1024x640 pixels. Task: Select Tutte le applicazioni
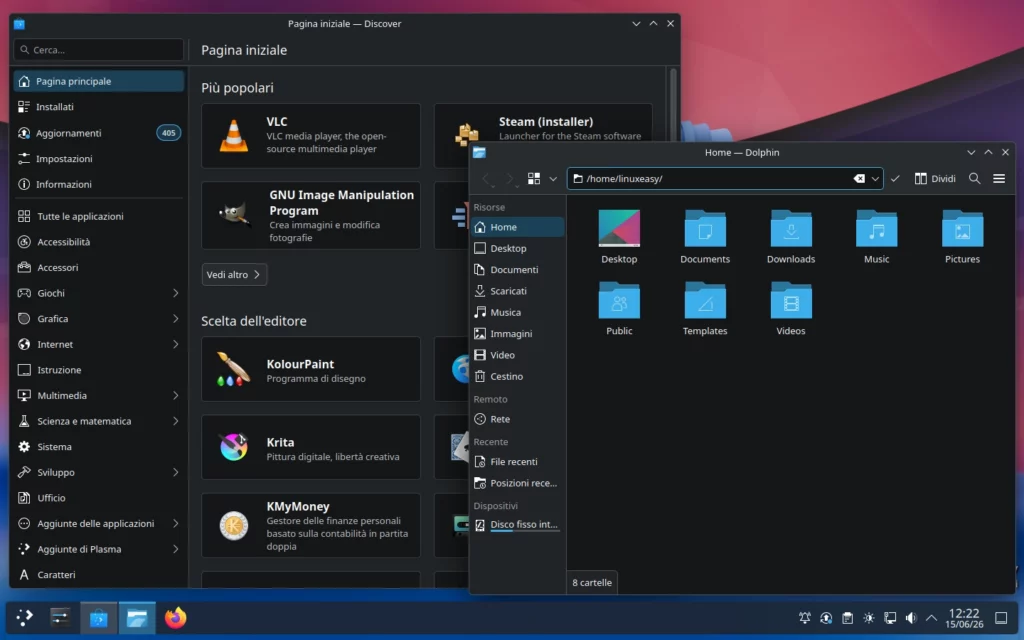[99, 216]
